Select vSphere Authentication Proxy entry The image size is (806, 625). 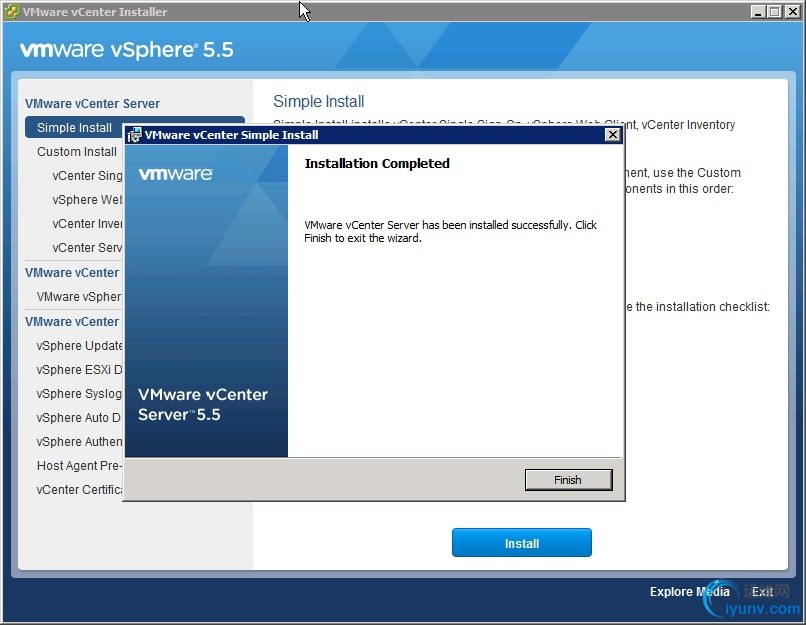pyautogui.click(x=79, y=442)
